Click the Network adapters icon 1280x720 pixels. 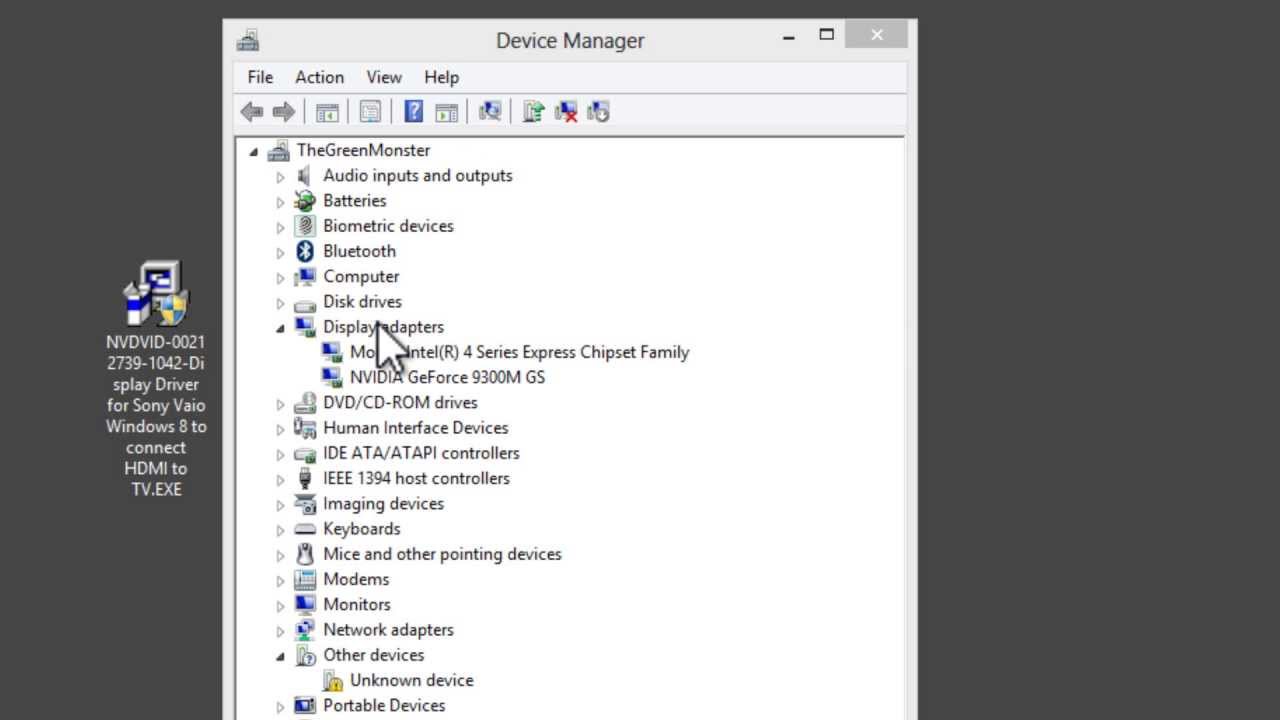tap(305, 630)
